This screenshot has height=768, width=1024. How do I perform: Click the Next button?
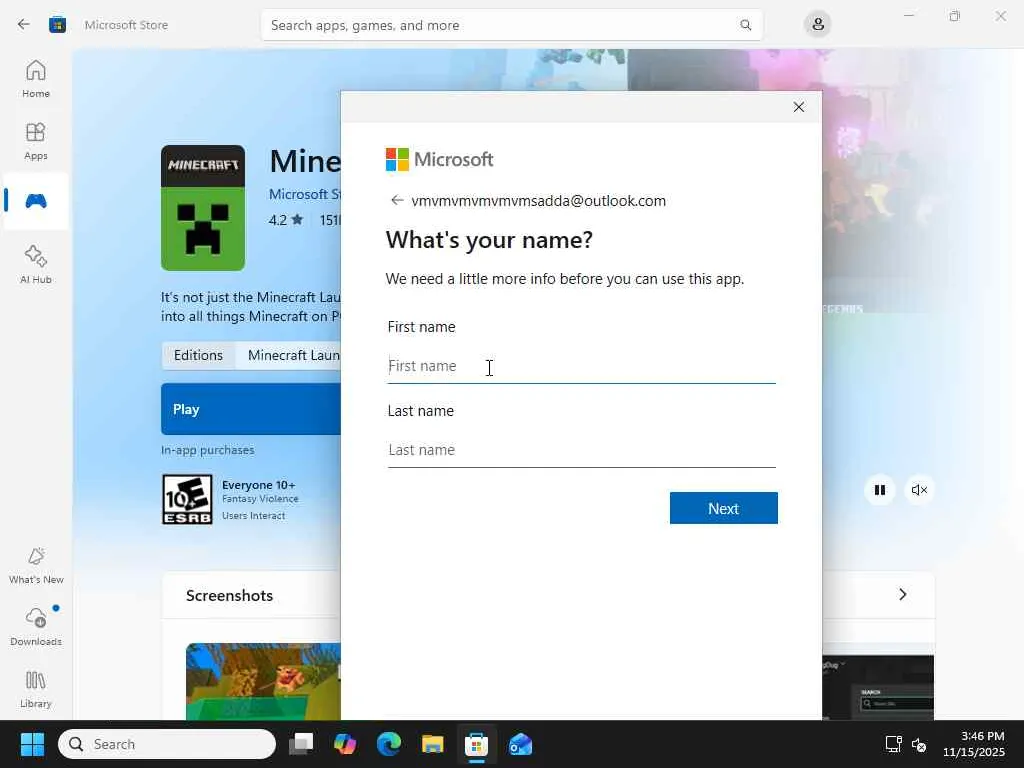click(x=724, y=508)
